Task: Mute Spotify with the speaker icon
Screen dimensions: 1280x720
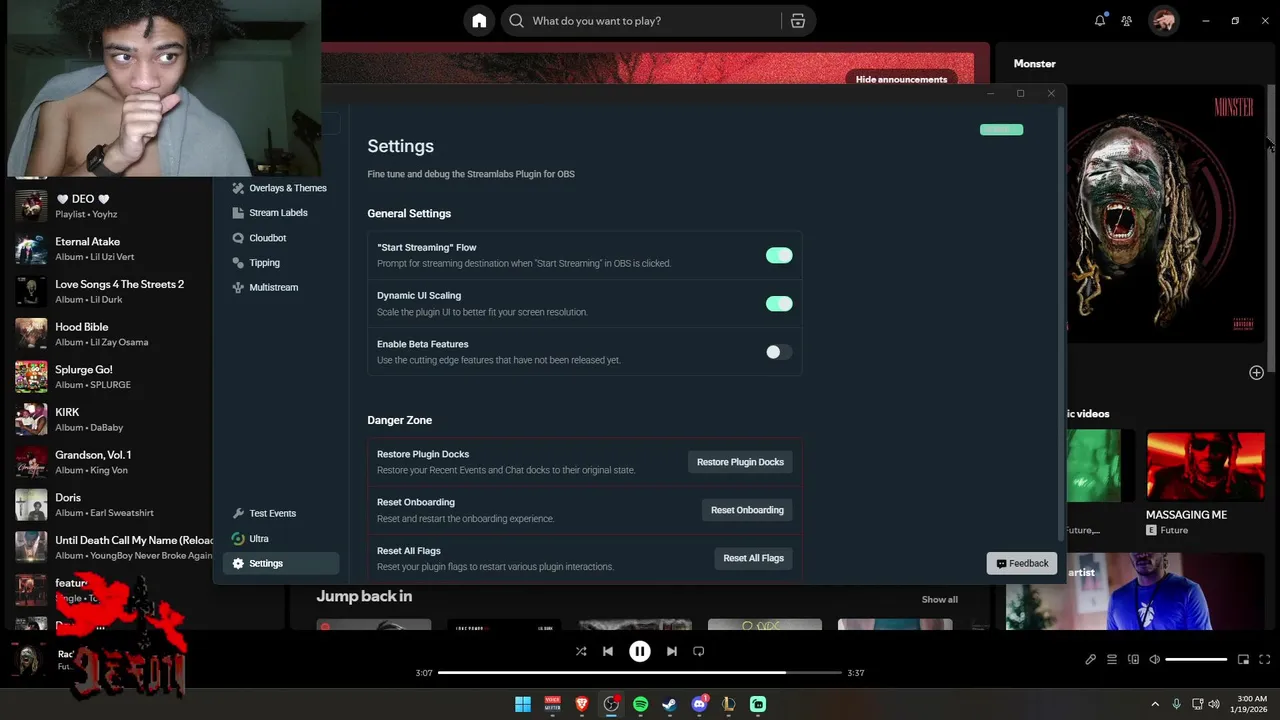Action: pos(1155,659)
